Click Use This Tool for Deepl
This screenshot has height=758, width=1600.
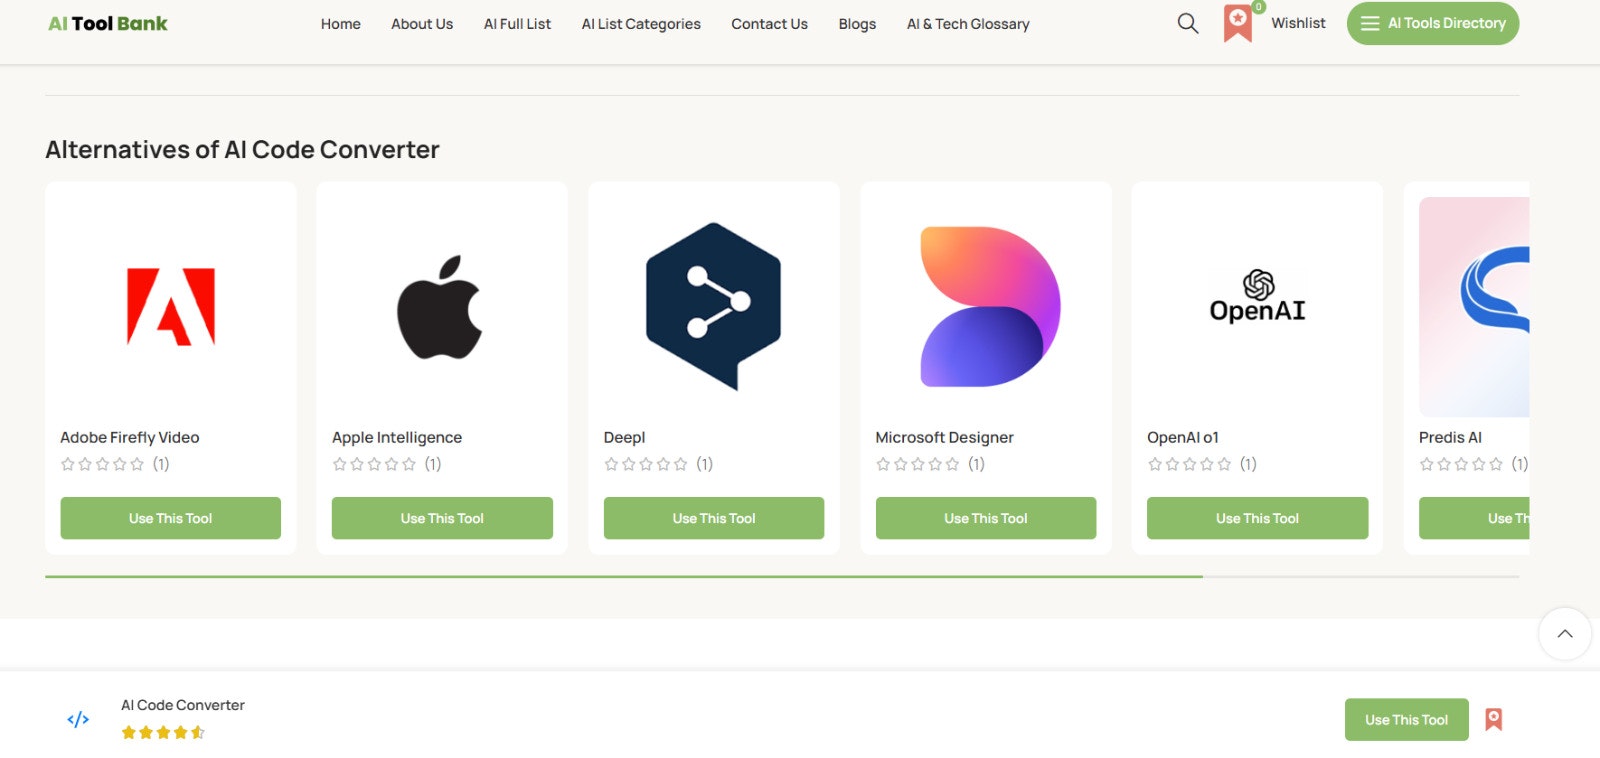pyautogui.click(x=714, y=518)
